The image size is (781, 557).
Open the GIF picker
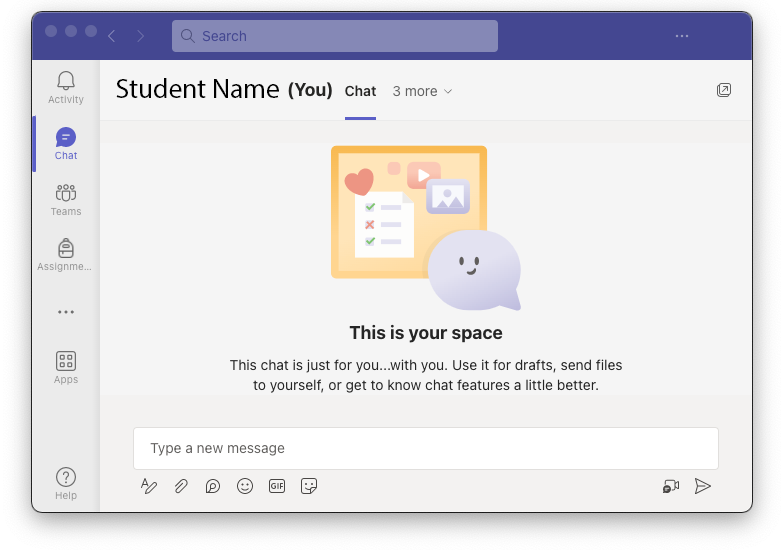pyautogui.click(x=277, y=486)
